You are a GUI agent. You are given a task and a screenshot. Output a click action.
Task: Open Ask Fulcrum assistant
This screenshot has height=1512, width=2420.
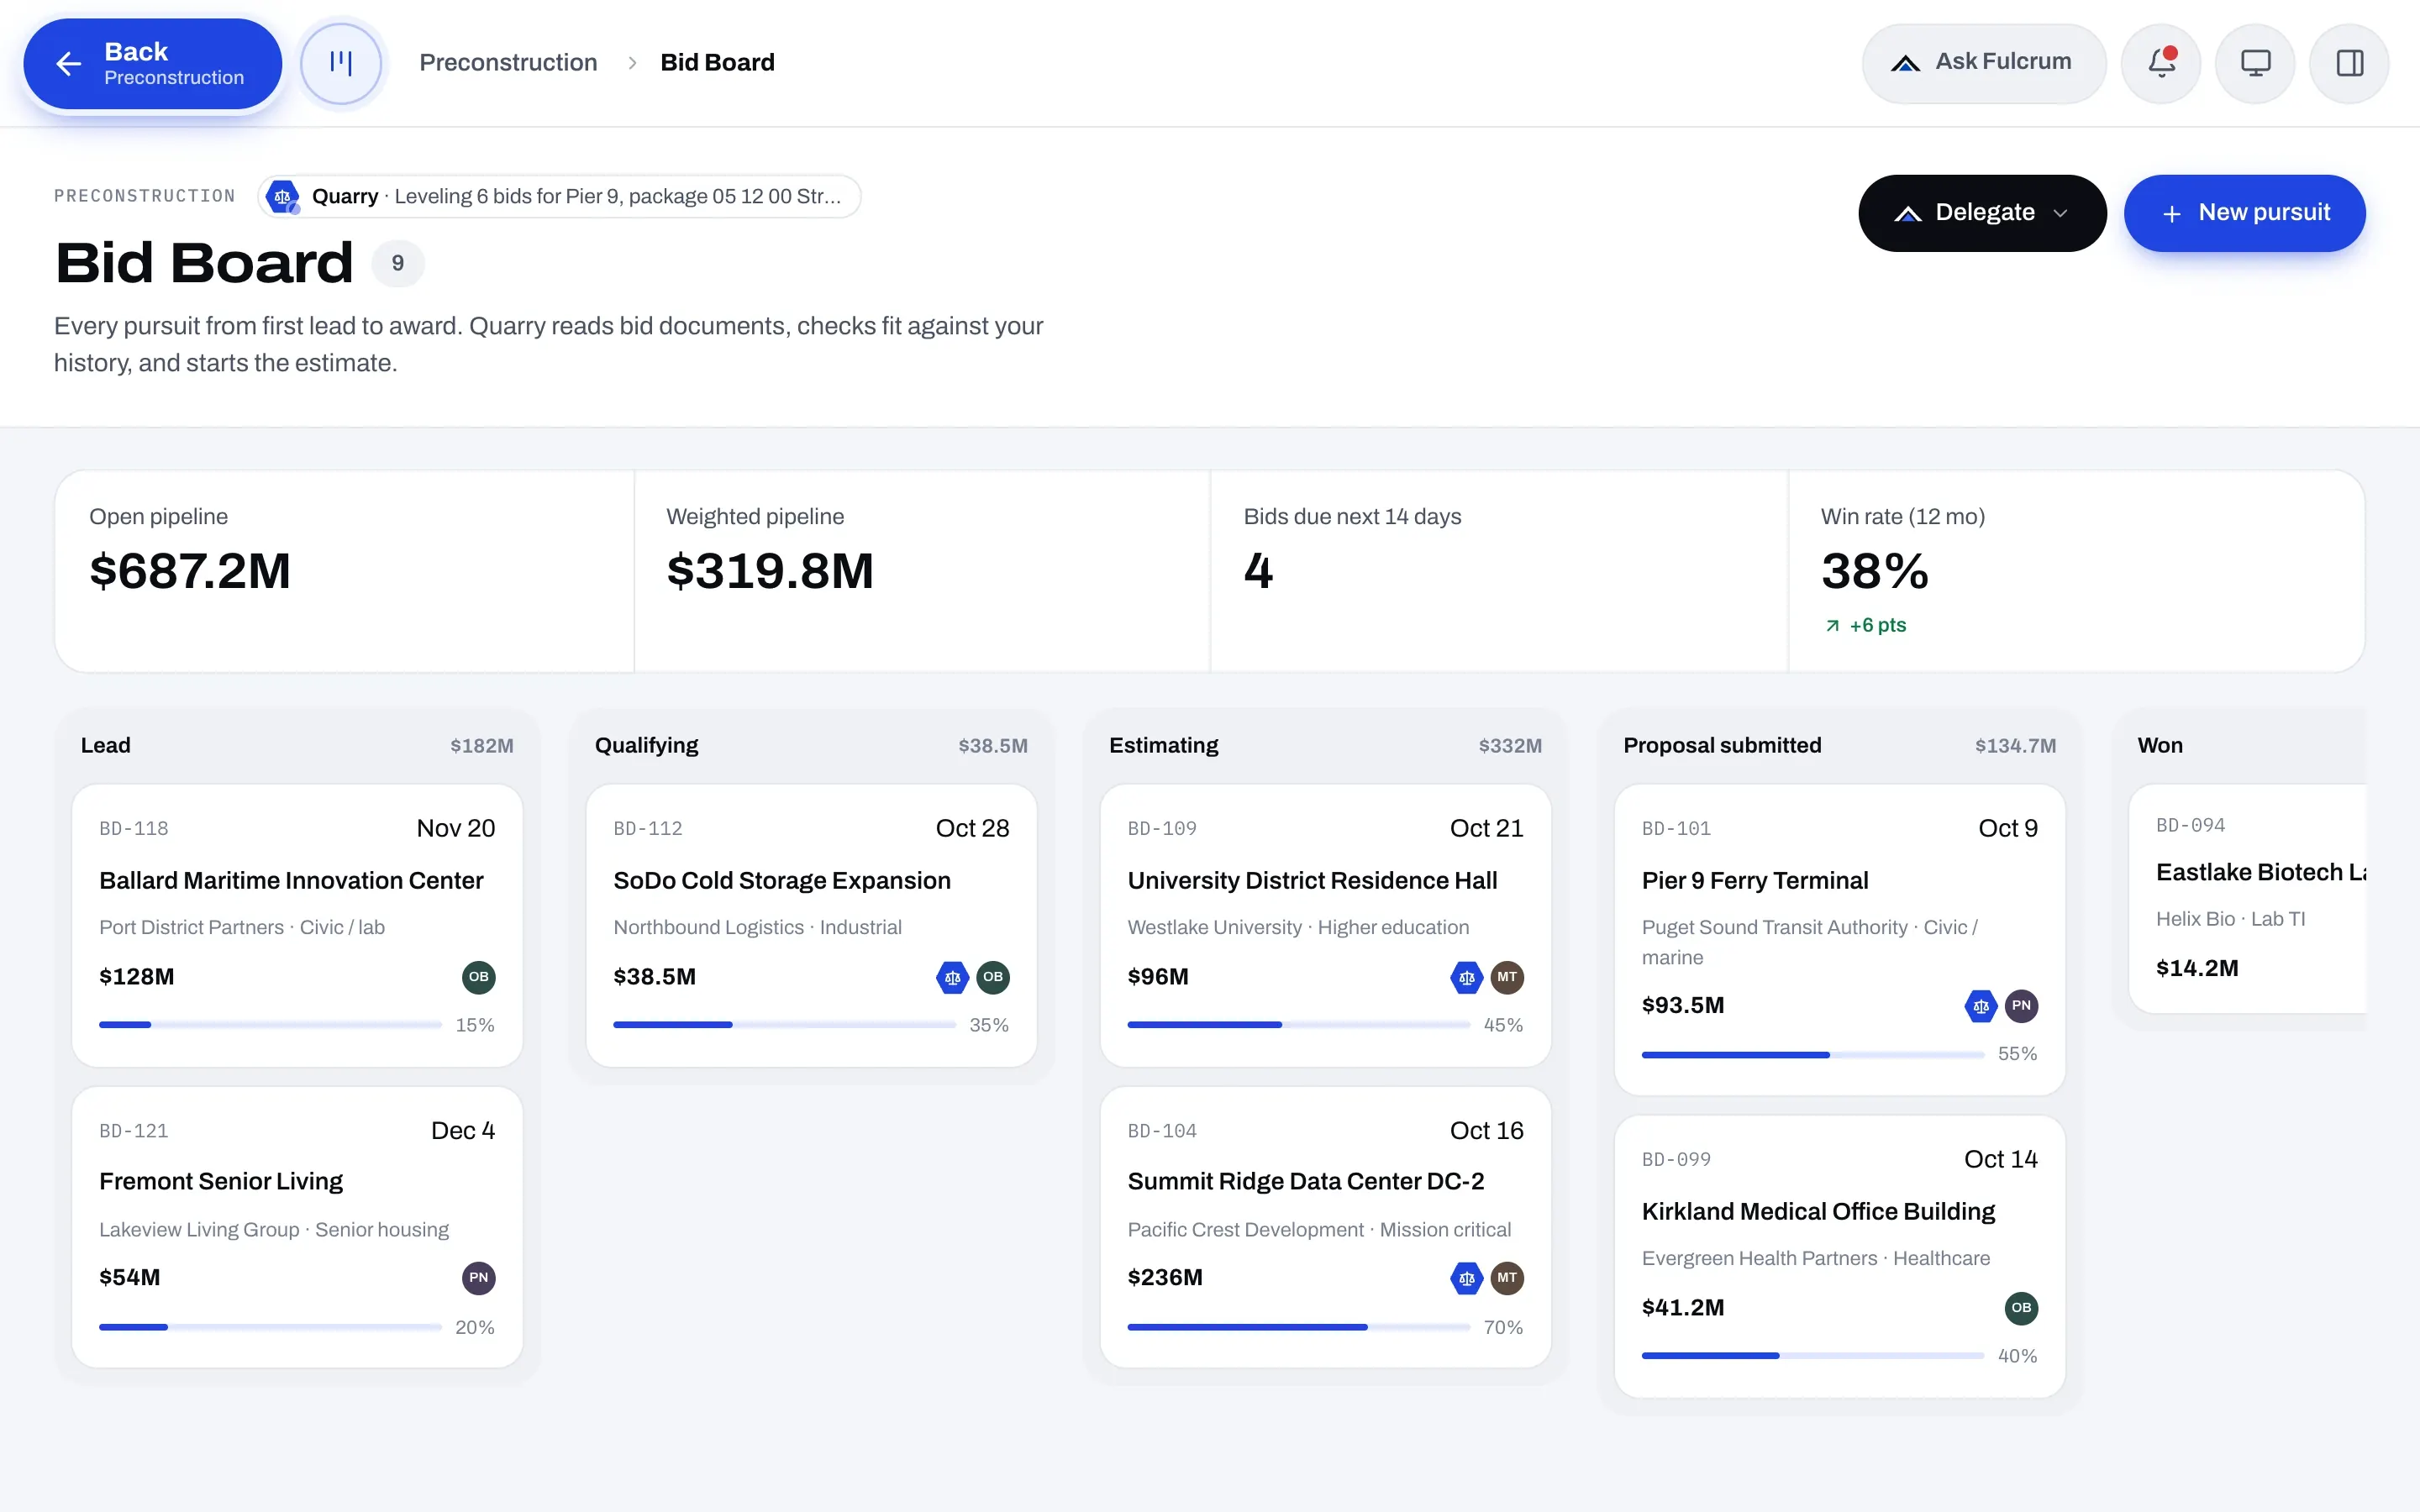point(1983,63)
